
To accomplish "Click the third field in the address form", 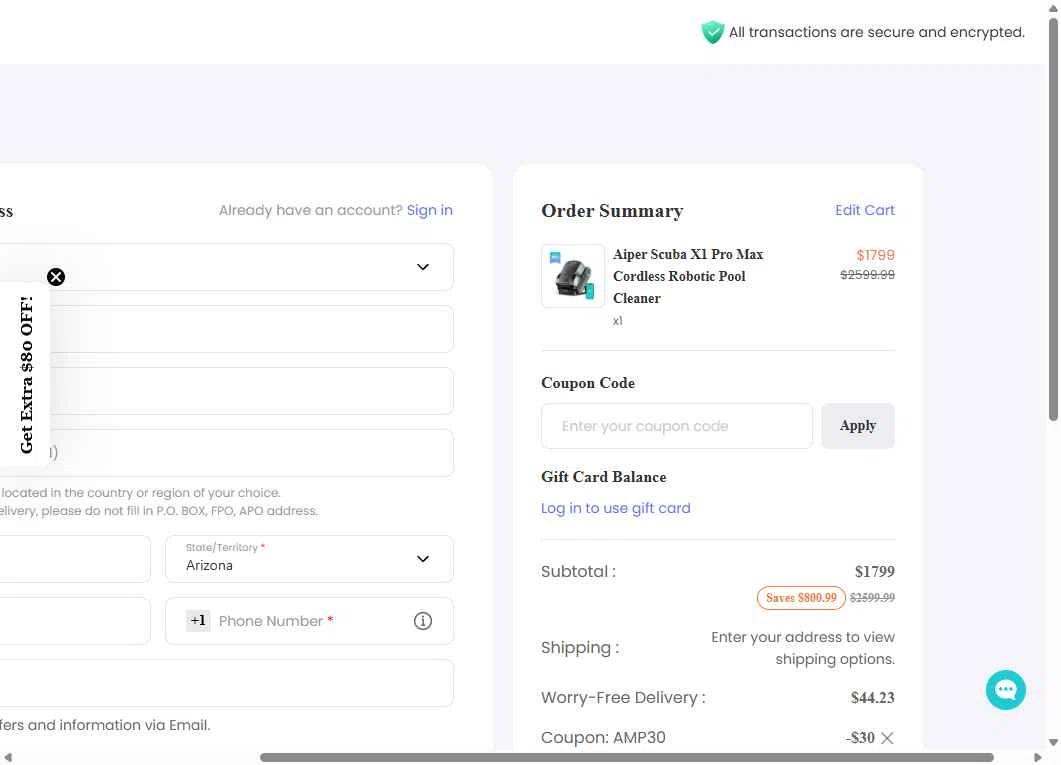I will (x=227, y=391).
